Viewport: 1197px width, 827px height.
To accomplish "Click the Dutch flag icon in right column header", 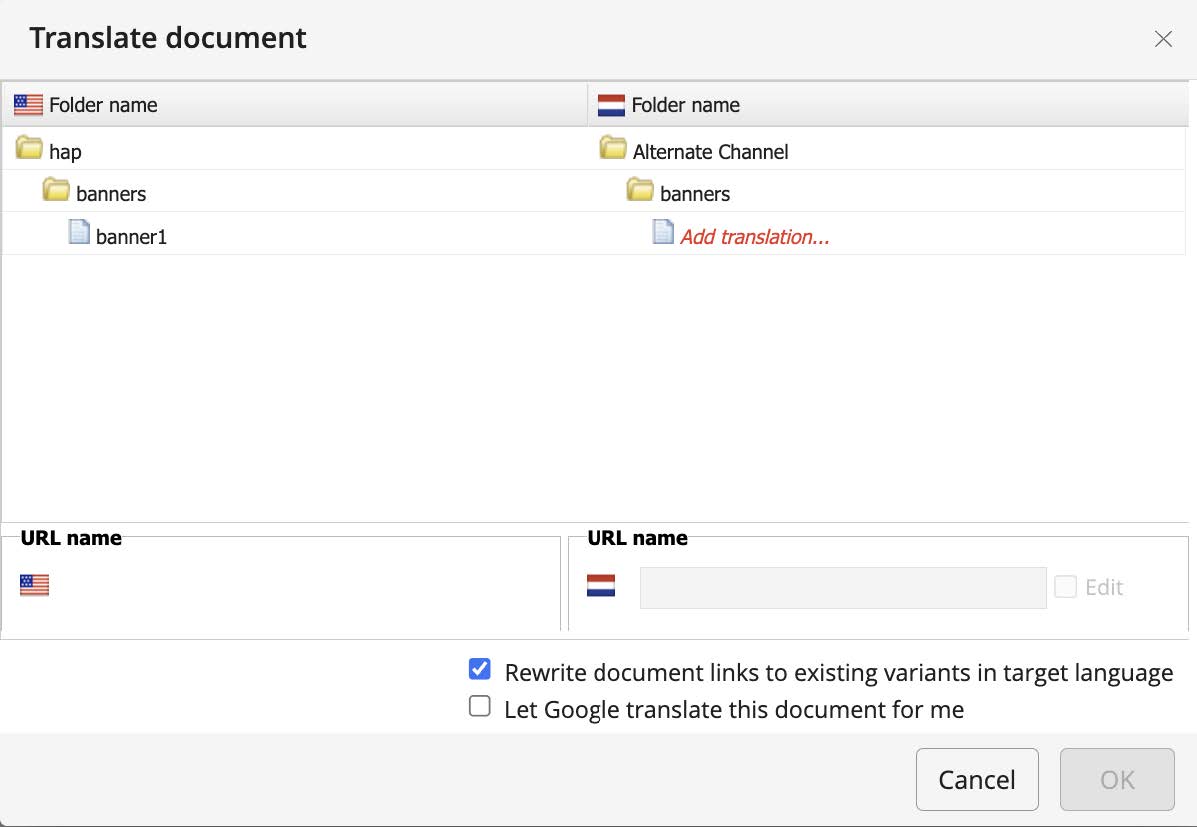I will (x=611, y=105).
